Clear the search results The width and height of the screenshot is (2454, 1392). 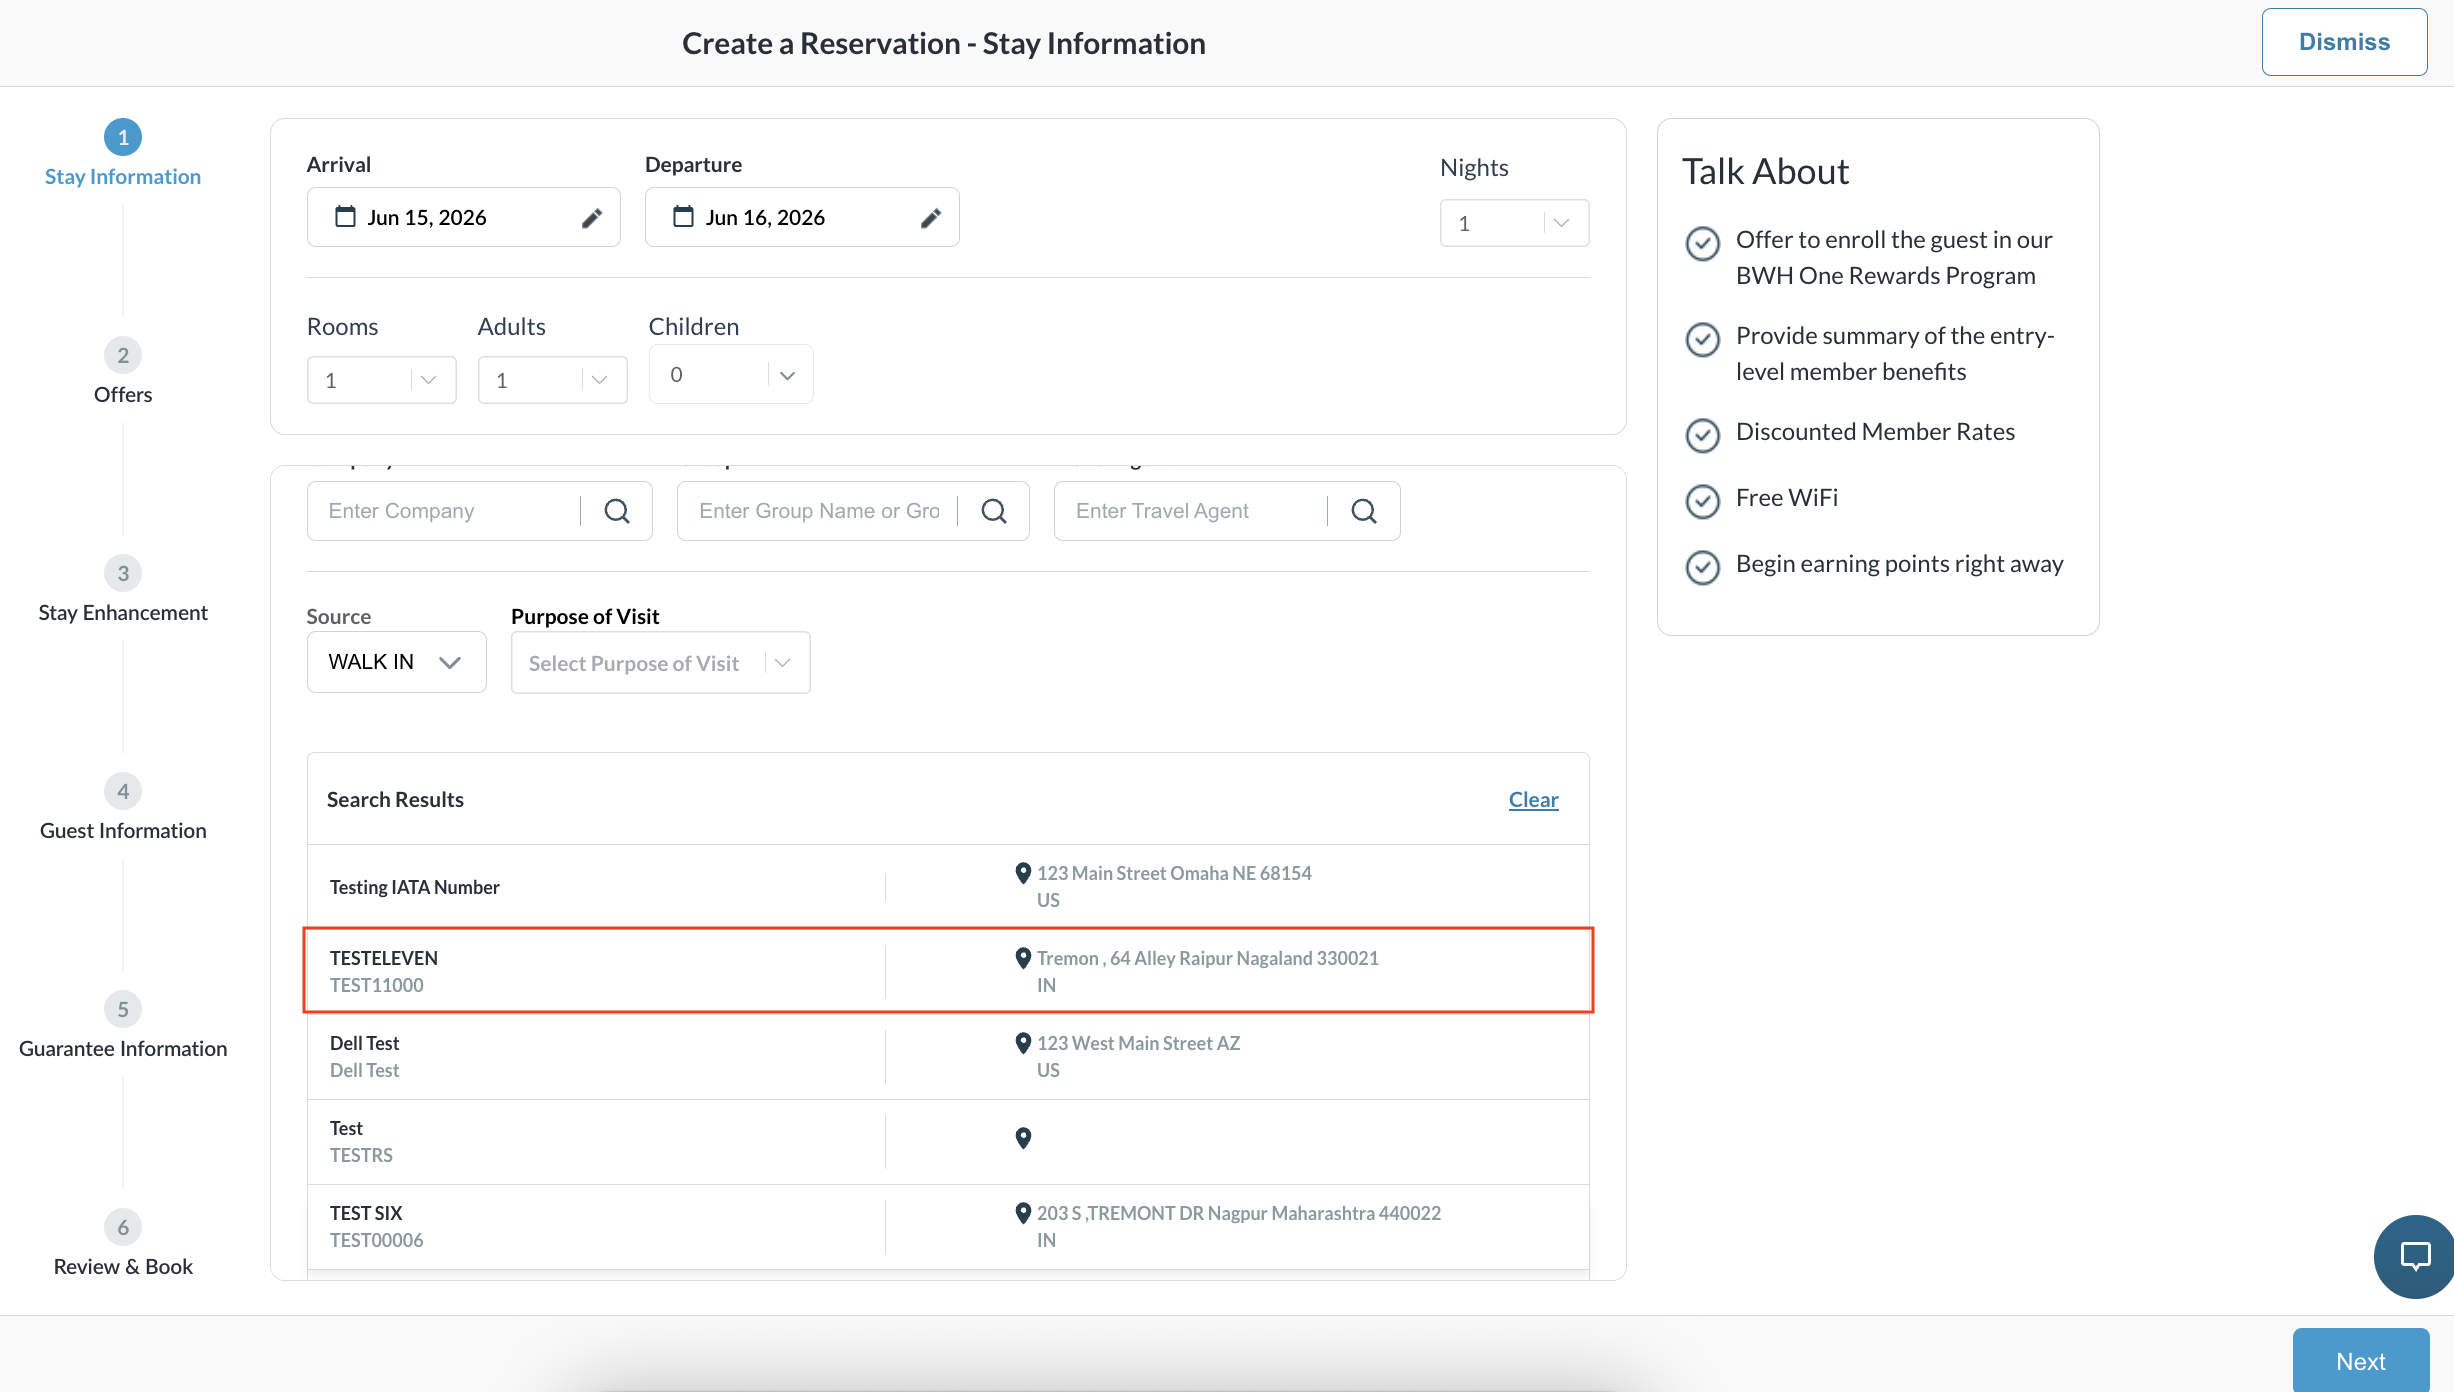point(1533,799)
